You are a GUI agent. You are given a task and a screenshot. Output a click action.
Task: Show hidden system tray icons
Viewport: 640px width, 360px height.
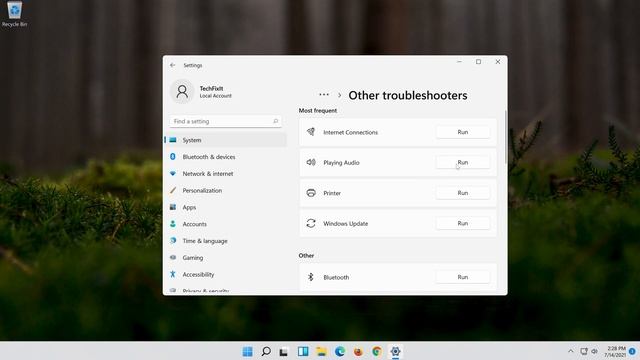pyautogui.click(x=571, y=351)
